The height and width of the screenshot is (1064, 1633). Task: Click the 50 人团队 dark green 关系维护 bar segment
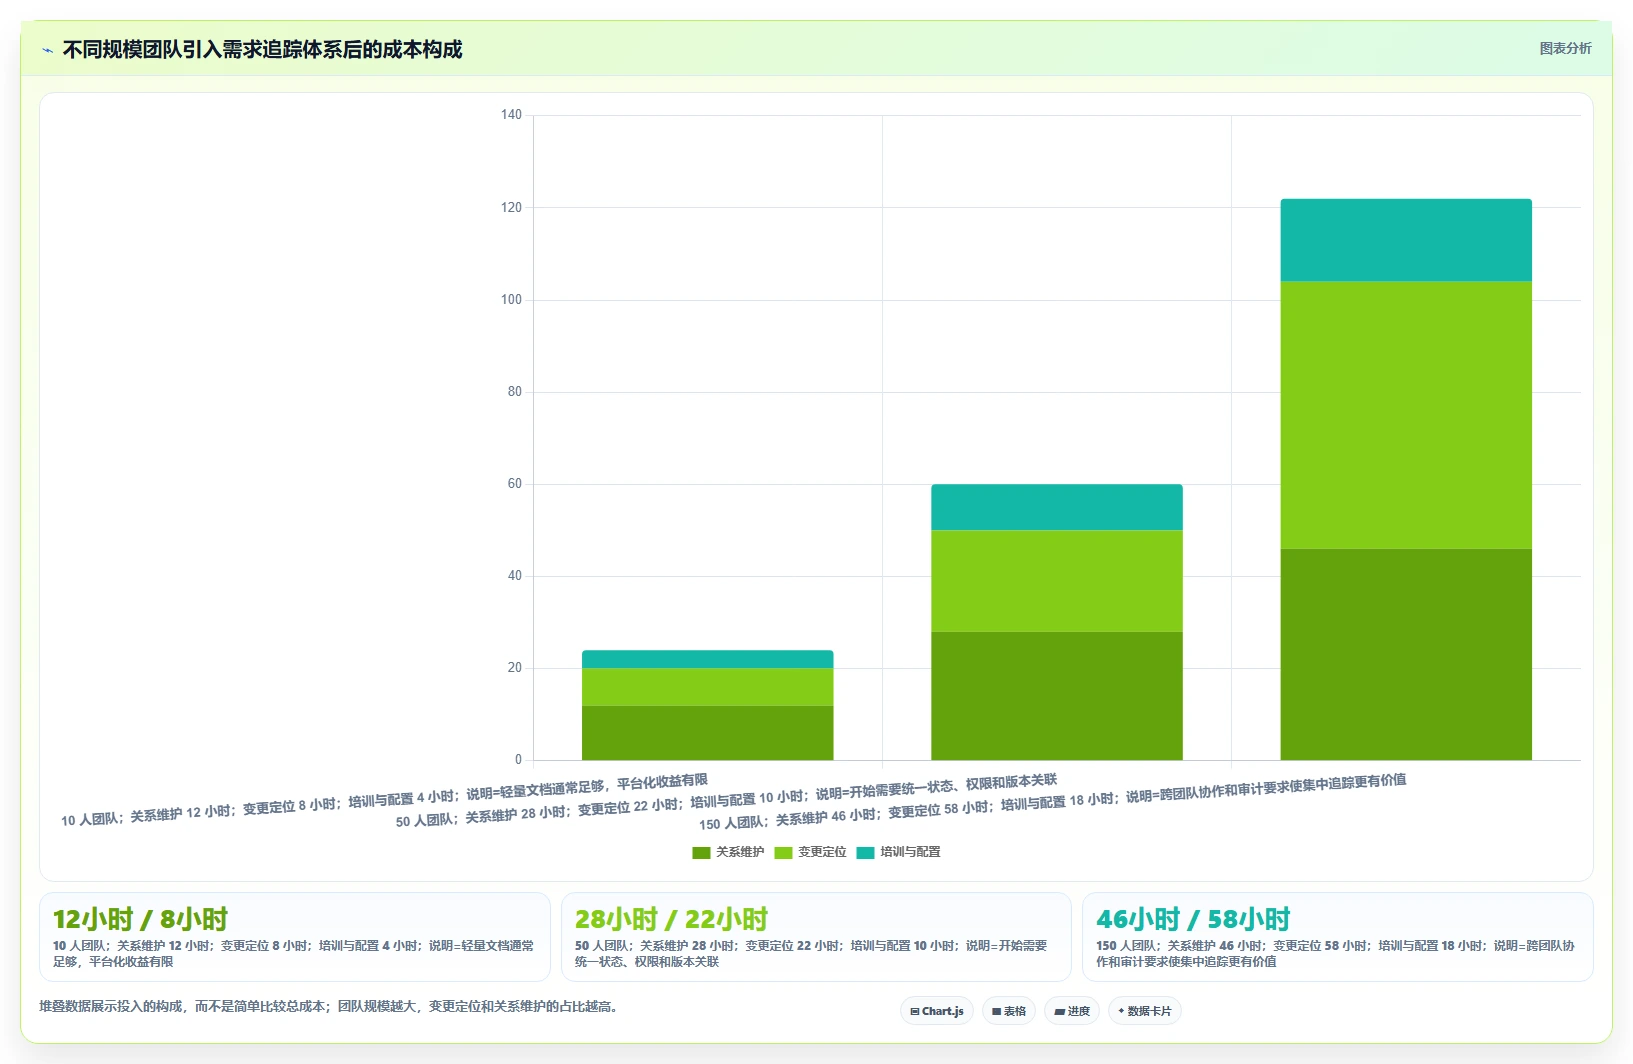1057,696
